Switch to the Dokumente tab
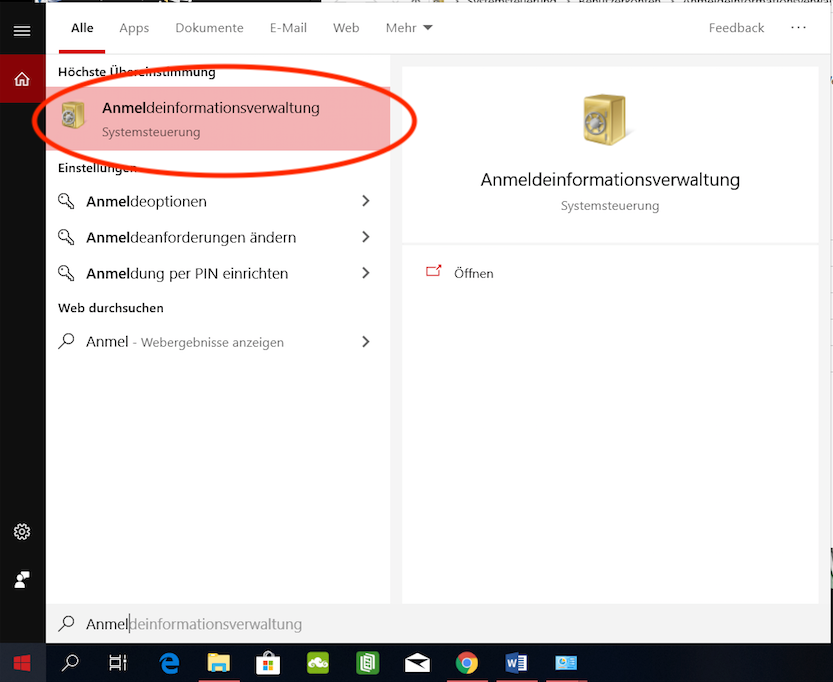Screen dimensions: 833x682 point(209,28)
